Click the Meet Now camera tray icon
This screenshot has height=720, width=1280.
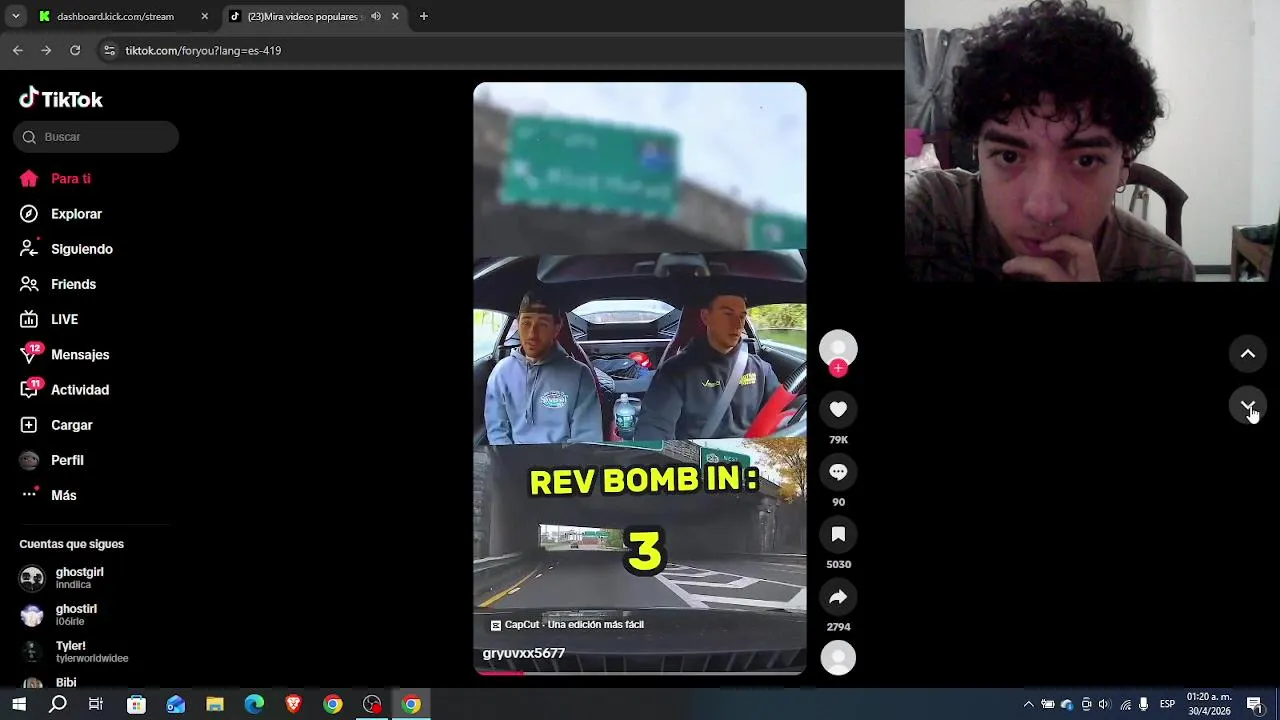coord(1086,704)
